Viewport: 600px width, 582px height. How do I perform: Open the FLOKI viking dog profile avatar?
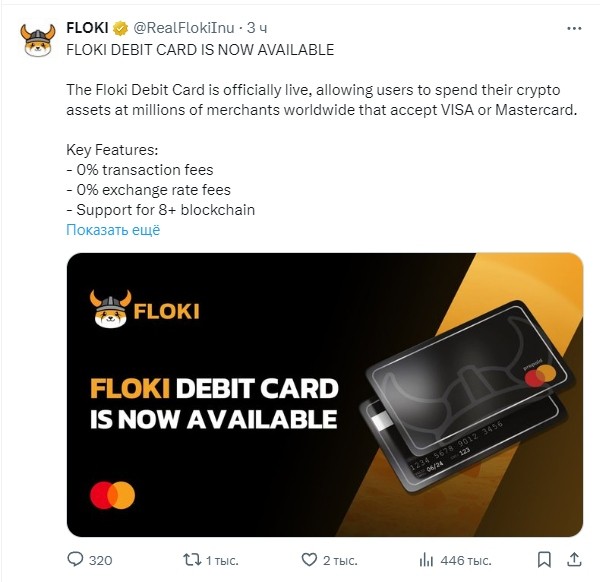click(38, 40)
